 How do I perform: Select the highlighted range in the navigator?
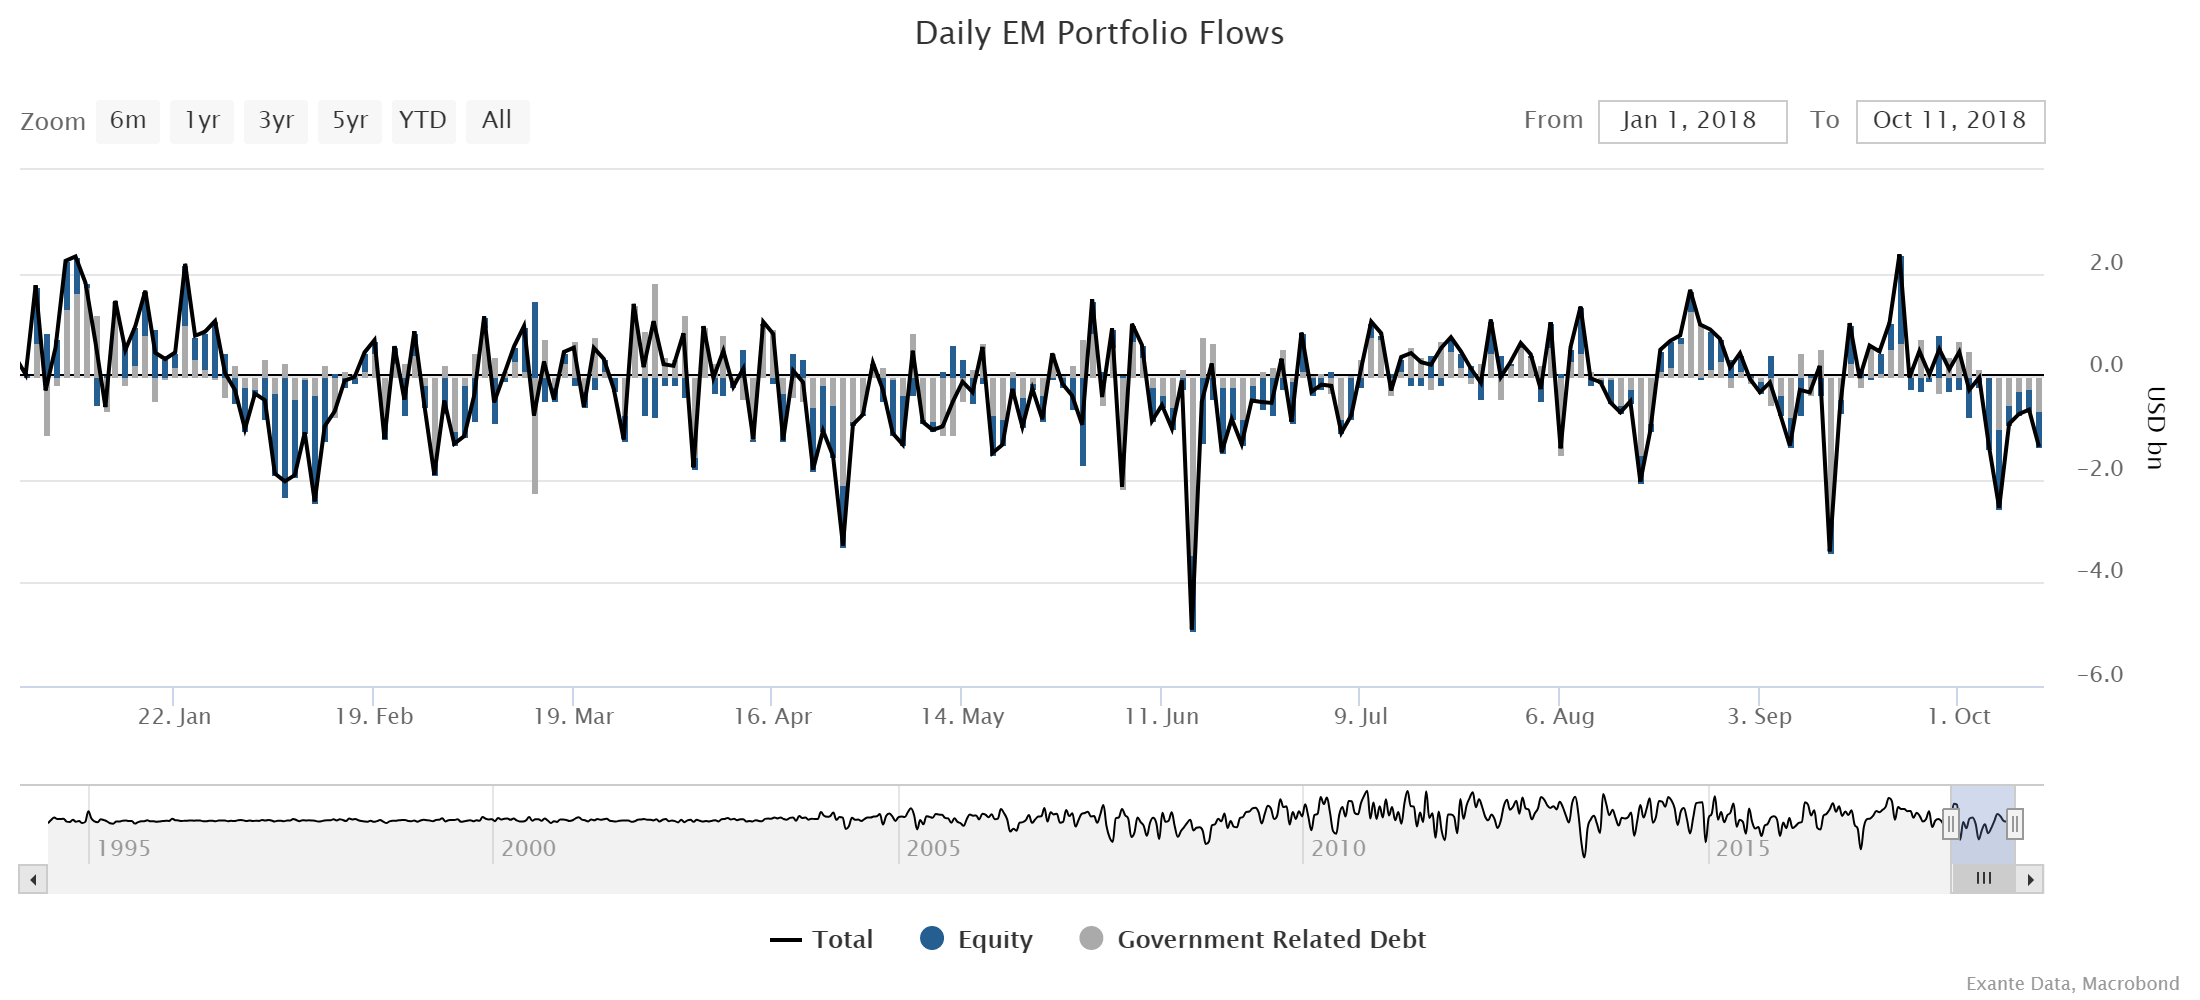(1984, 825)
